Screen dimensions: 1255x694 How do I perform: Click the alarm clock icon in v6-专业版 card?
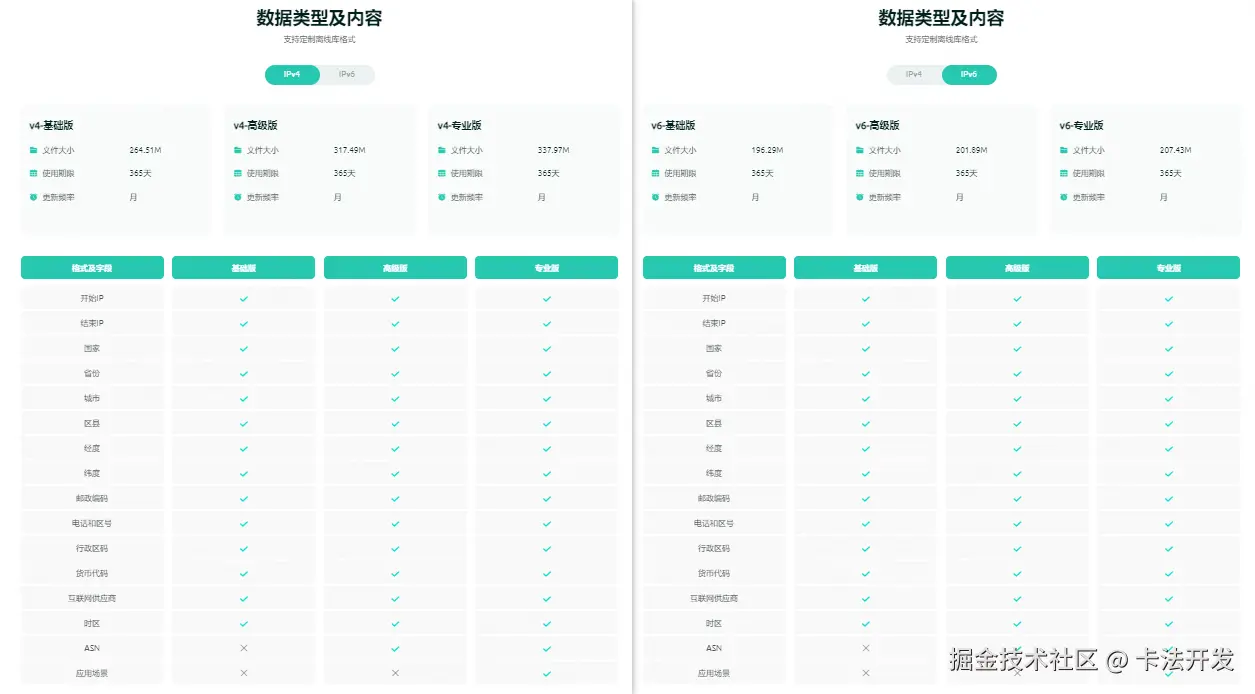[1065, 197]
